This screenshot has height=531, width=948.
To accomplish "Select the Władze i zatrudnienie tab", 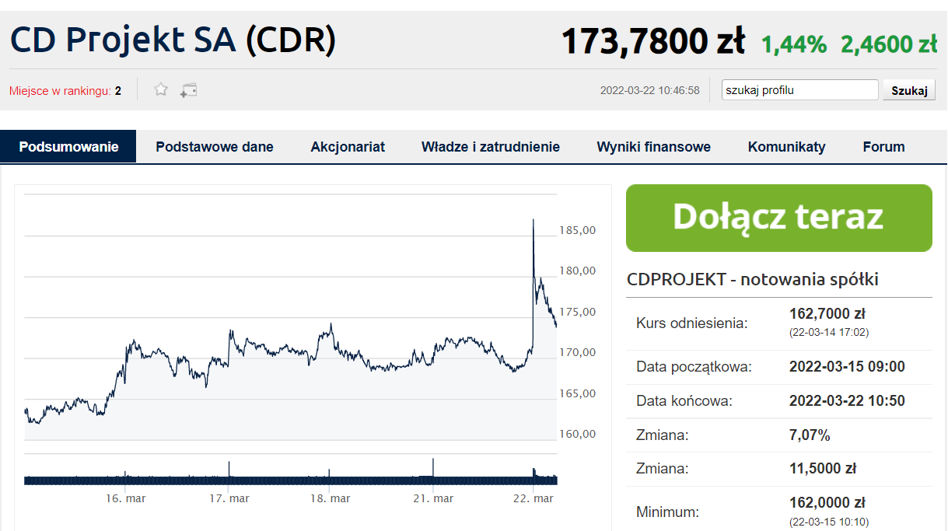I will [x=490, y=147].
